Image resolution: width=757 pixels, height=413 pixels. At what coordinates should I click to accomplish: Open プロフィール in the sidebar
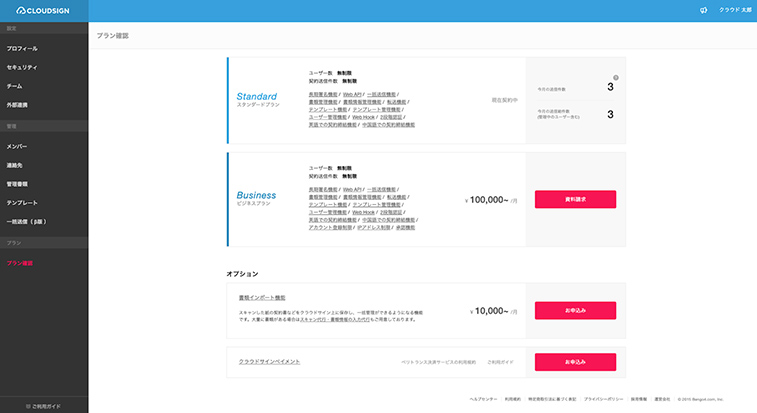tap(22, 48)
